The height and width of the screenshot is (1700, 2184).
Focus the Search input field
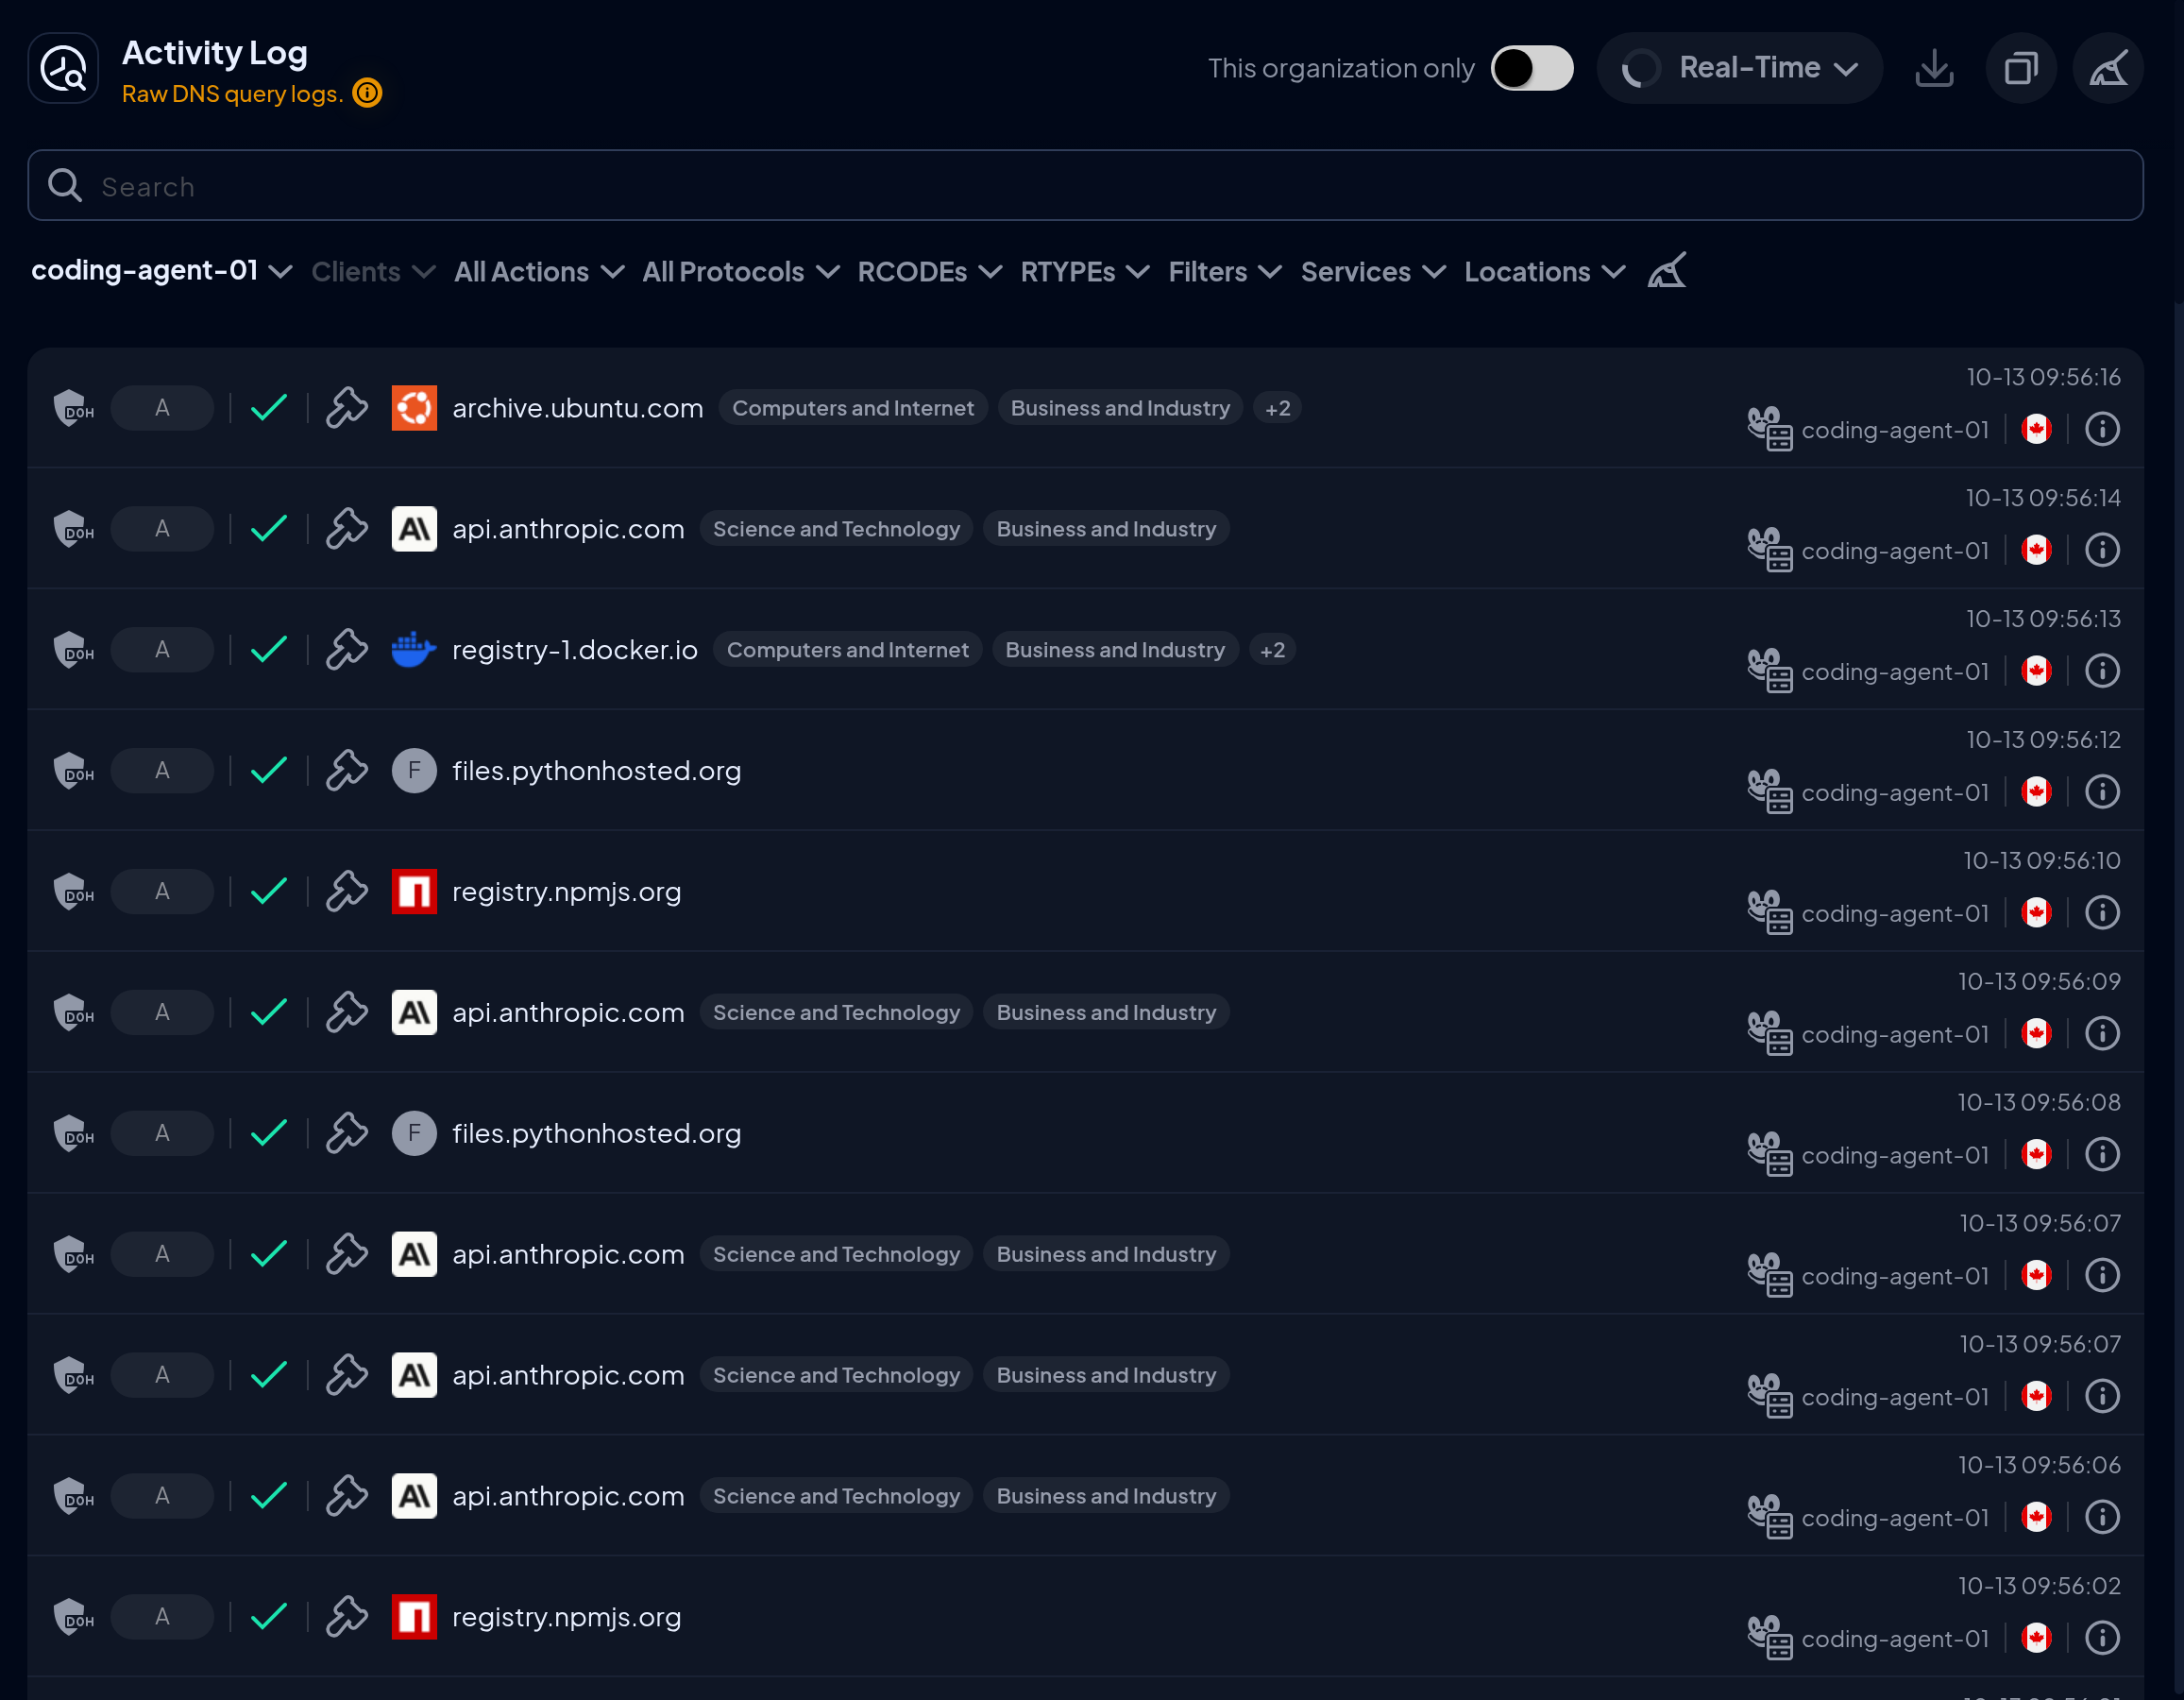click(1085, 186)
